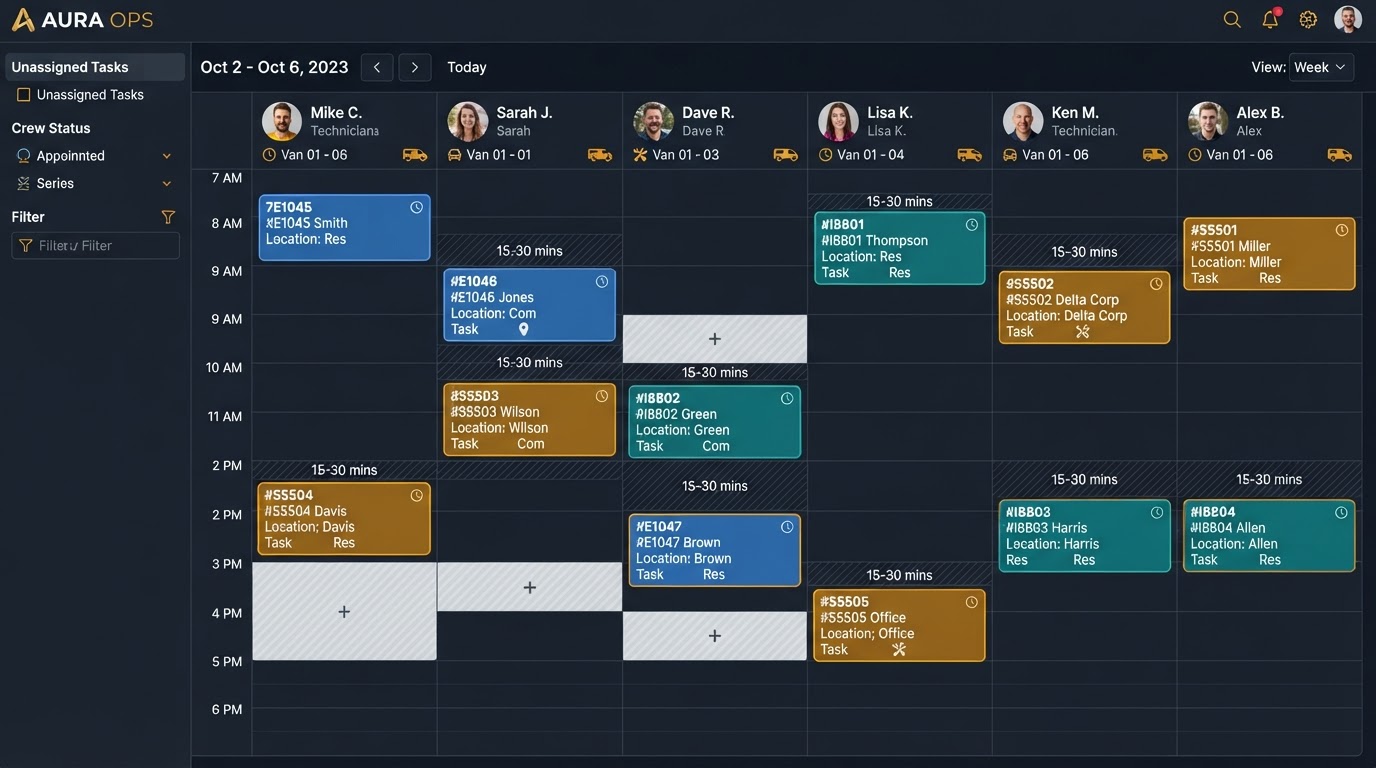
Task: Click the date range Oct 2 - Oct 6, 2023
Action: [x=274, y=67]
